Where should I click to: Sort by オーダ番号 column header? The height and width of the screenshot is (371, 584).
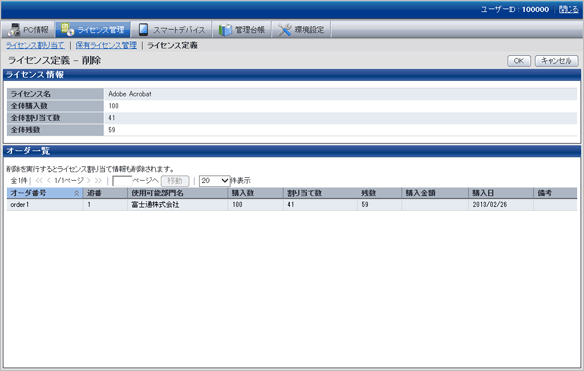click(x=45, y=193)
